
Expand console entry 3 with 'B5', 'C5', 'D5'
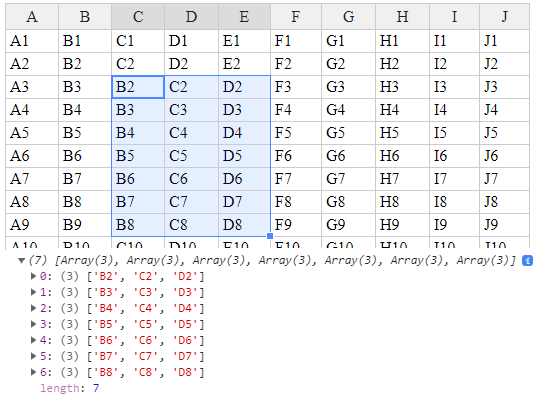pyautogui.click(x=34, y=324)
